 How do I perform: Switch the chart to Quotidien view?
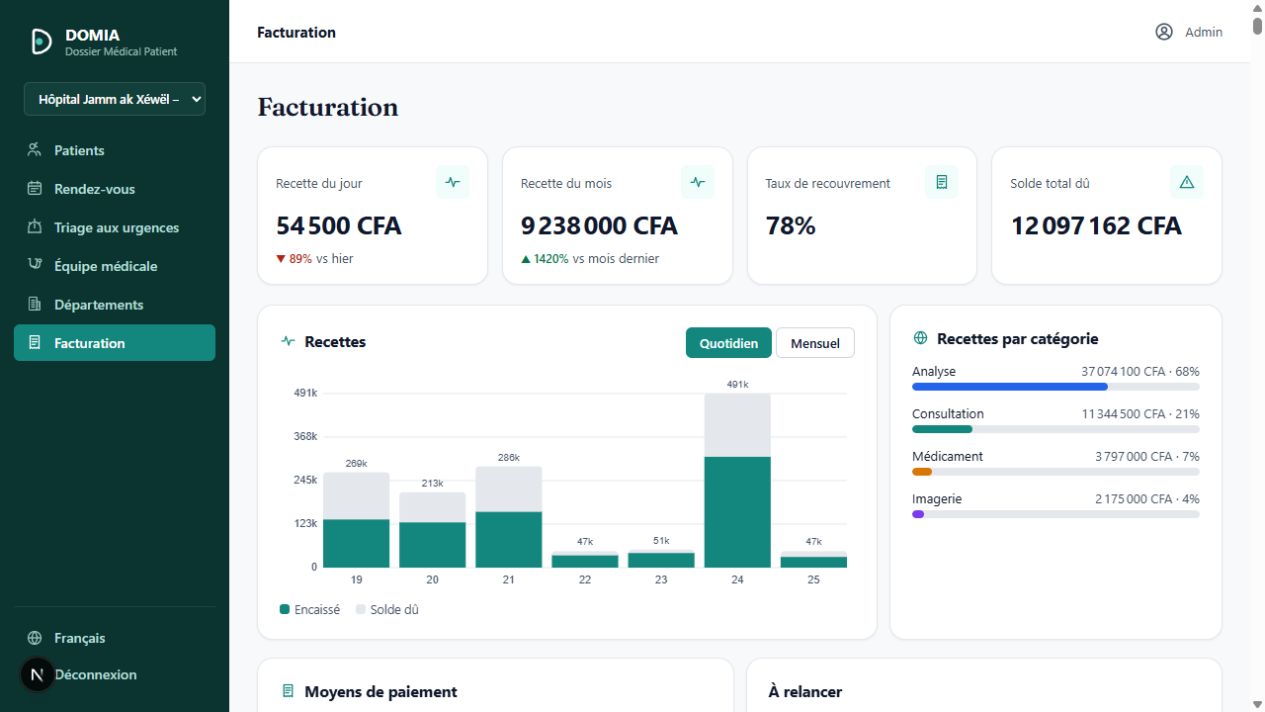pos(729,343)
